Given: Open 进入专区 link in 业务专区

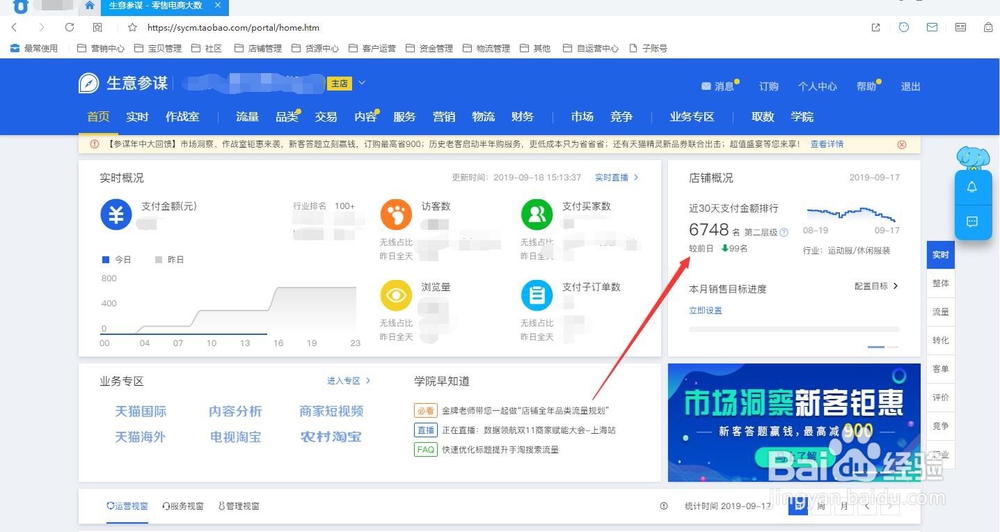Looking at the screenshot, I should (349, 381).
